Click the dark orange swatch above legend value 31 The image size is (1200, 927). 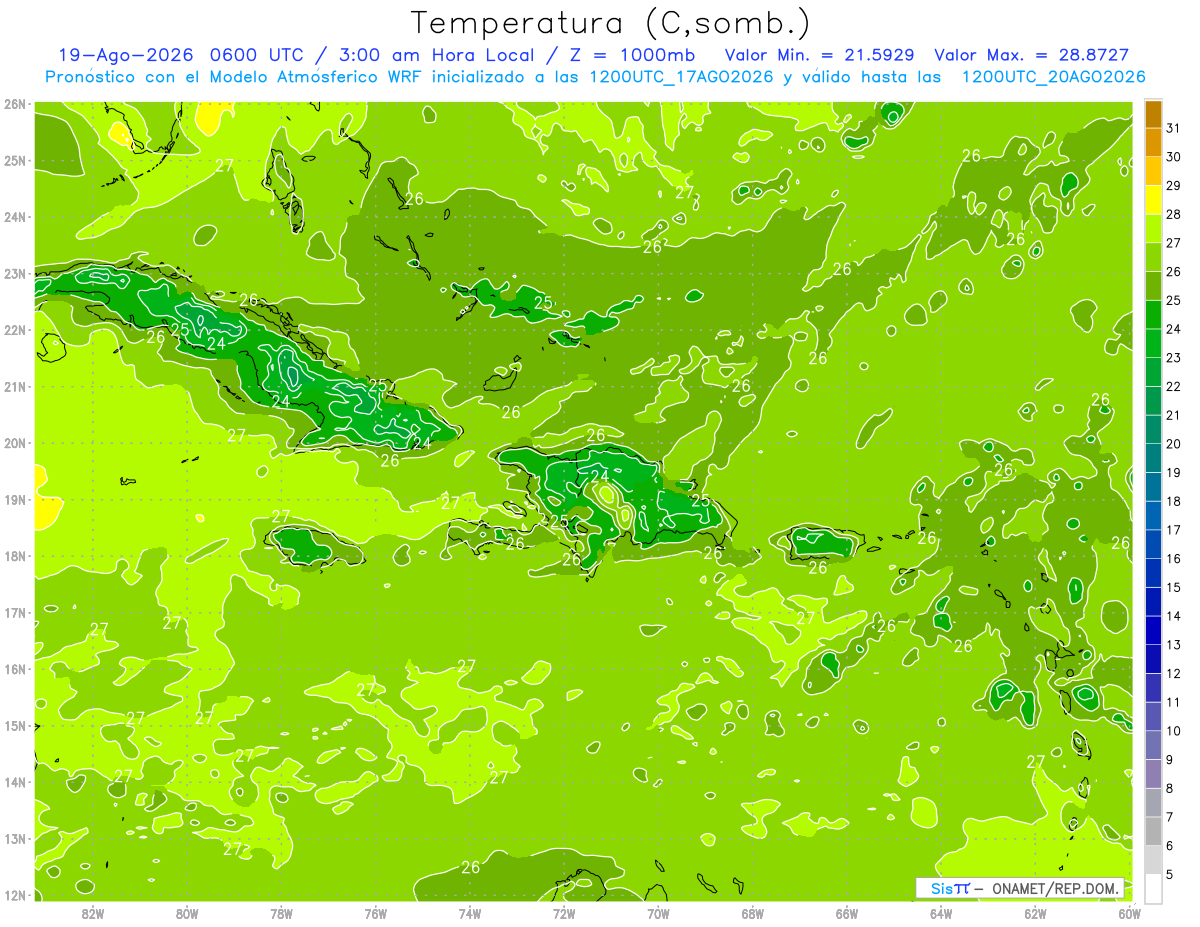pos(1153,114)
